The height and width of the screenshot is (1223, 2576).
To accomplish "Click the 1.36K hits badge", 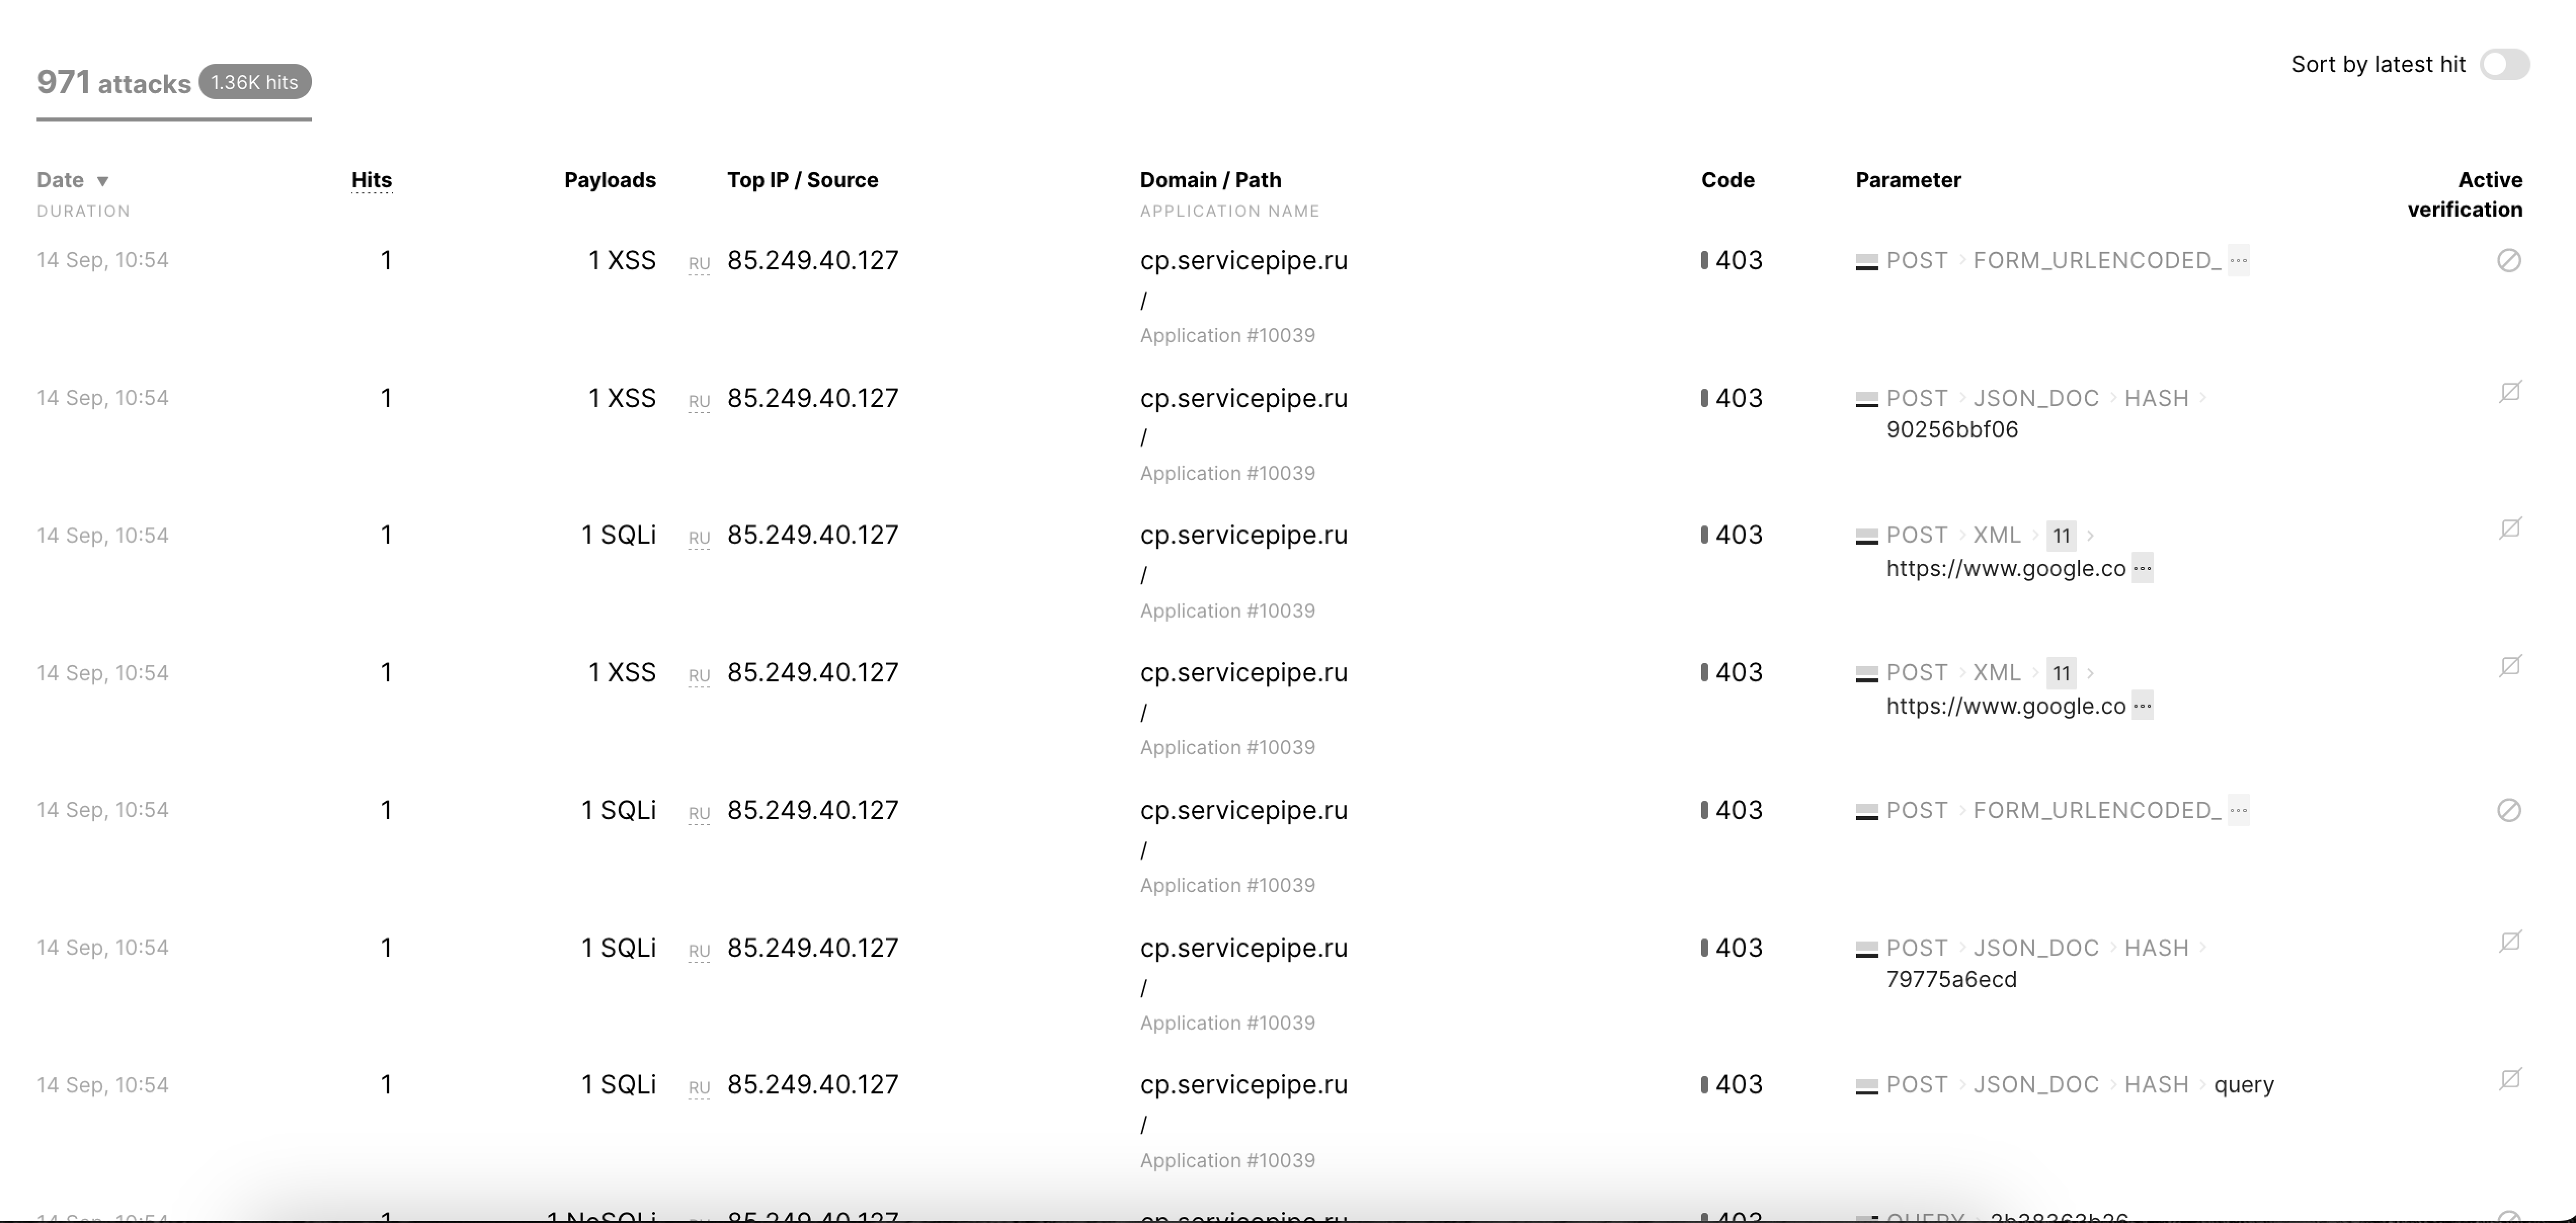I will (254, 82).
